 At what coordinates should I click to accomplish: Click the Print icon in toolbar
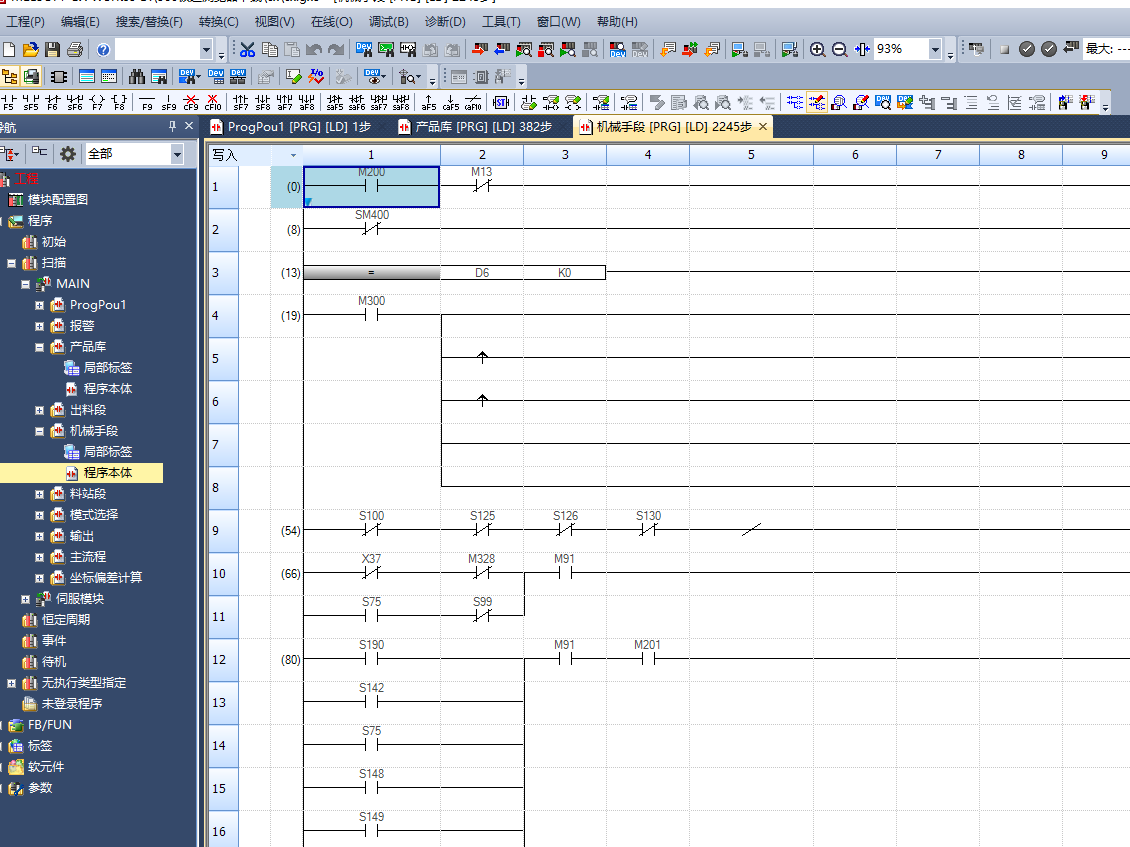(74, 49)
